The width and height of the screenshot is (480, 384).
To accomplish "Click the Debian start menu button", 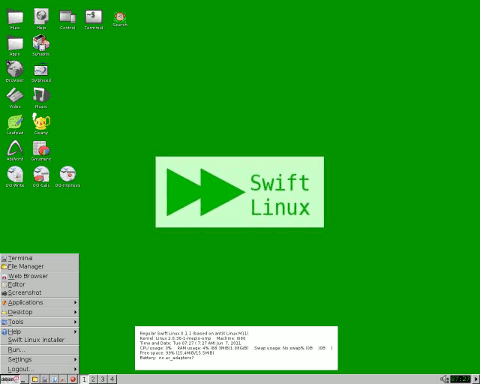I will click(x=10, y=379).
